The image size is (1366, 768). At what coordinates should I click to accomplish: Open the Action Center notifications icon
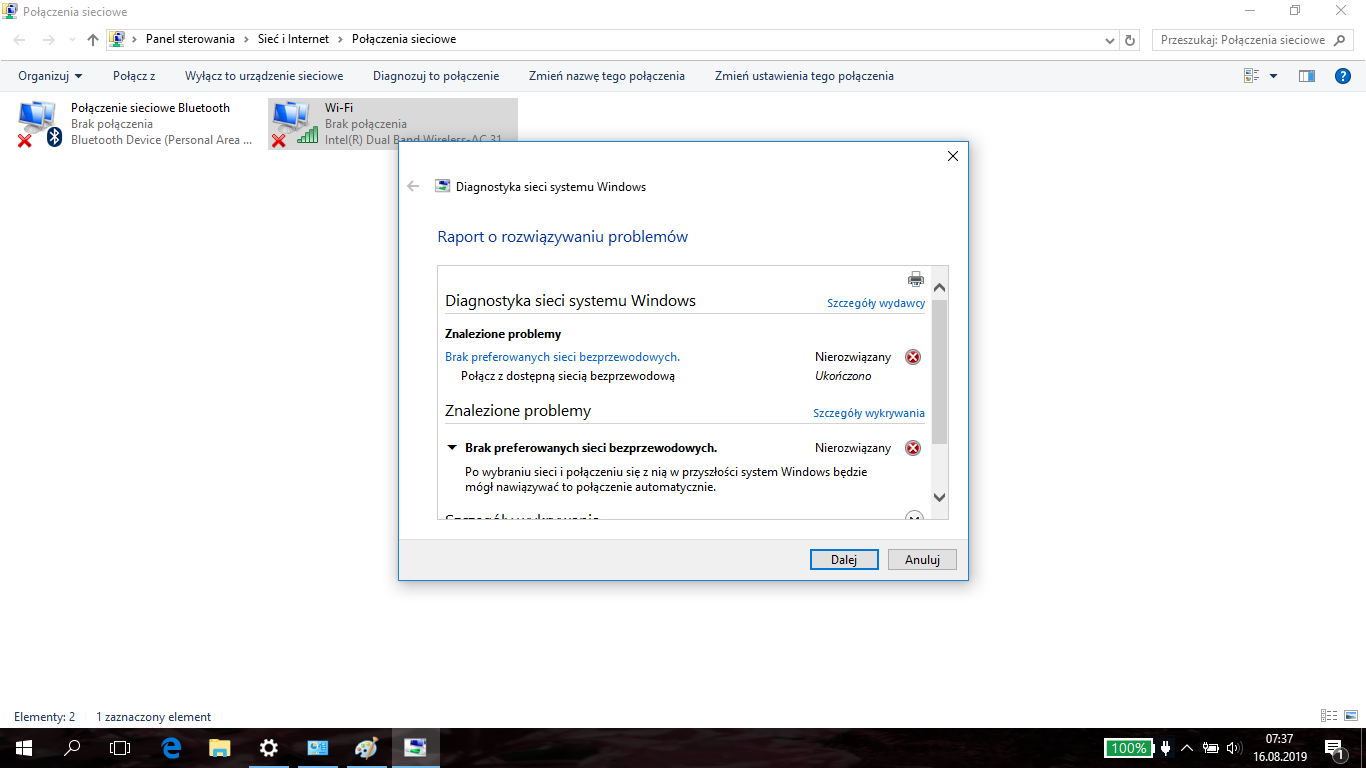tap(1334, 748)
